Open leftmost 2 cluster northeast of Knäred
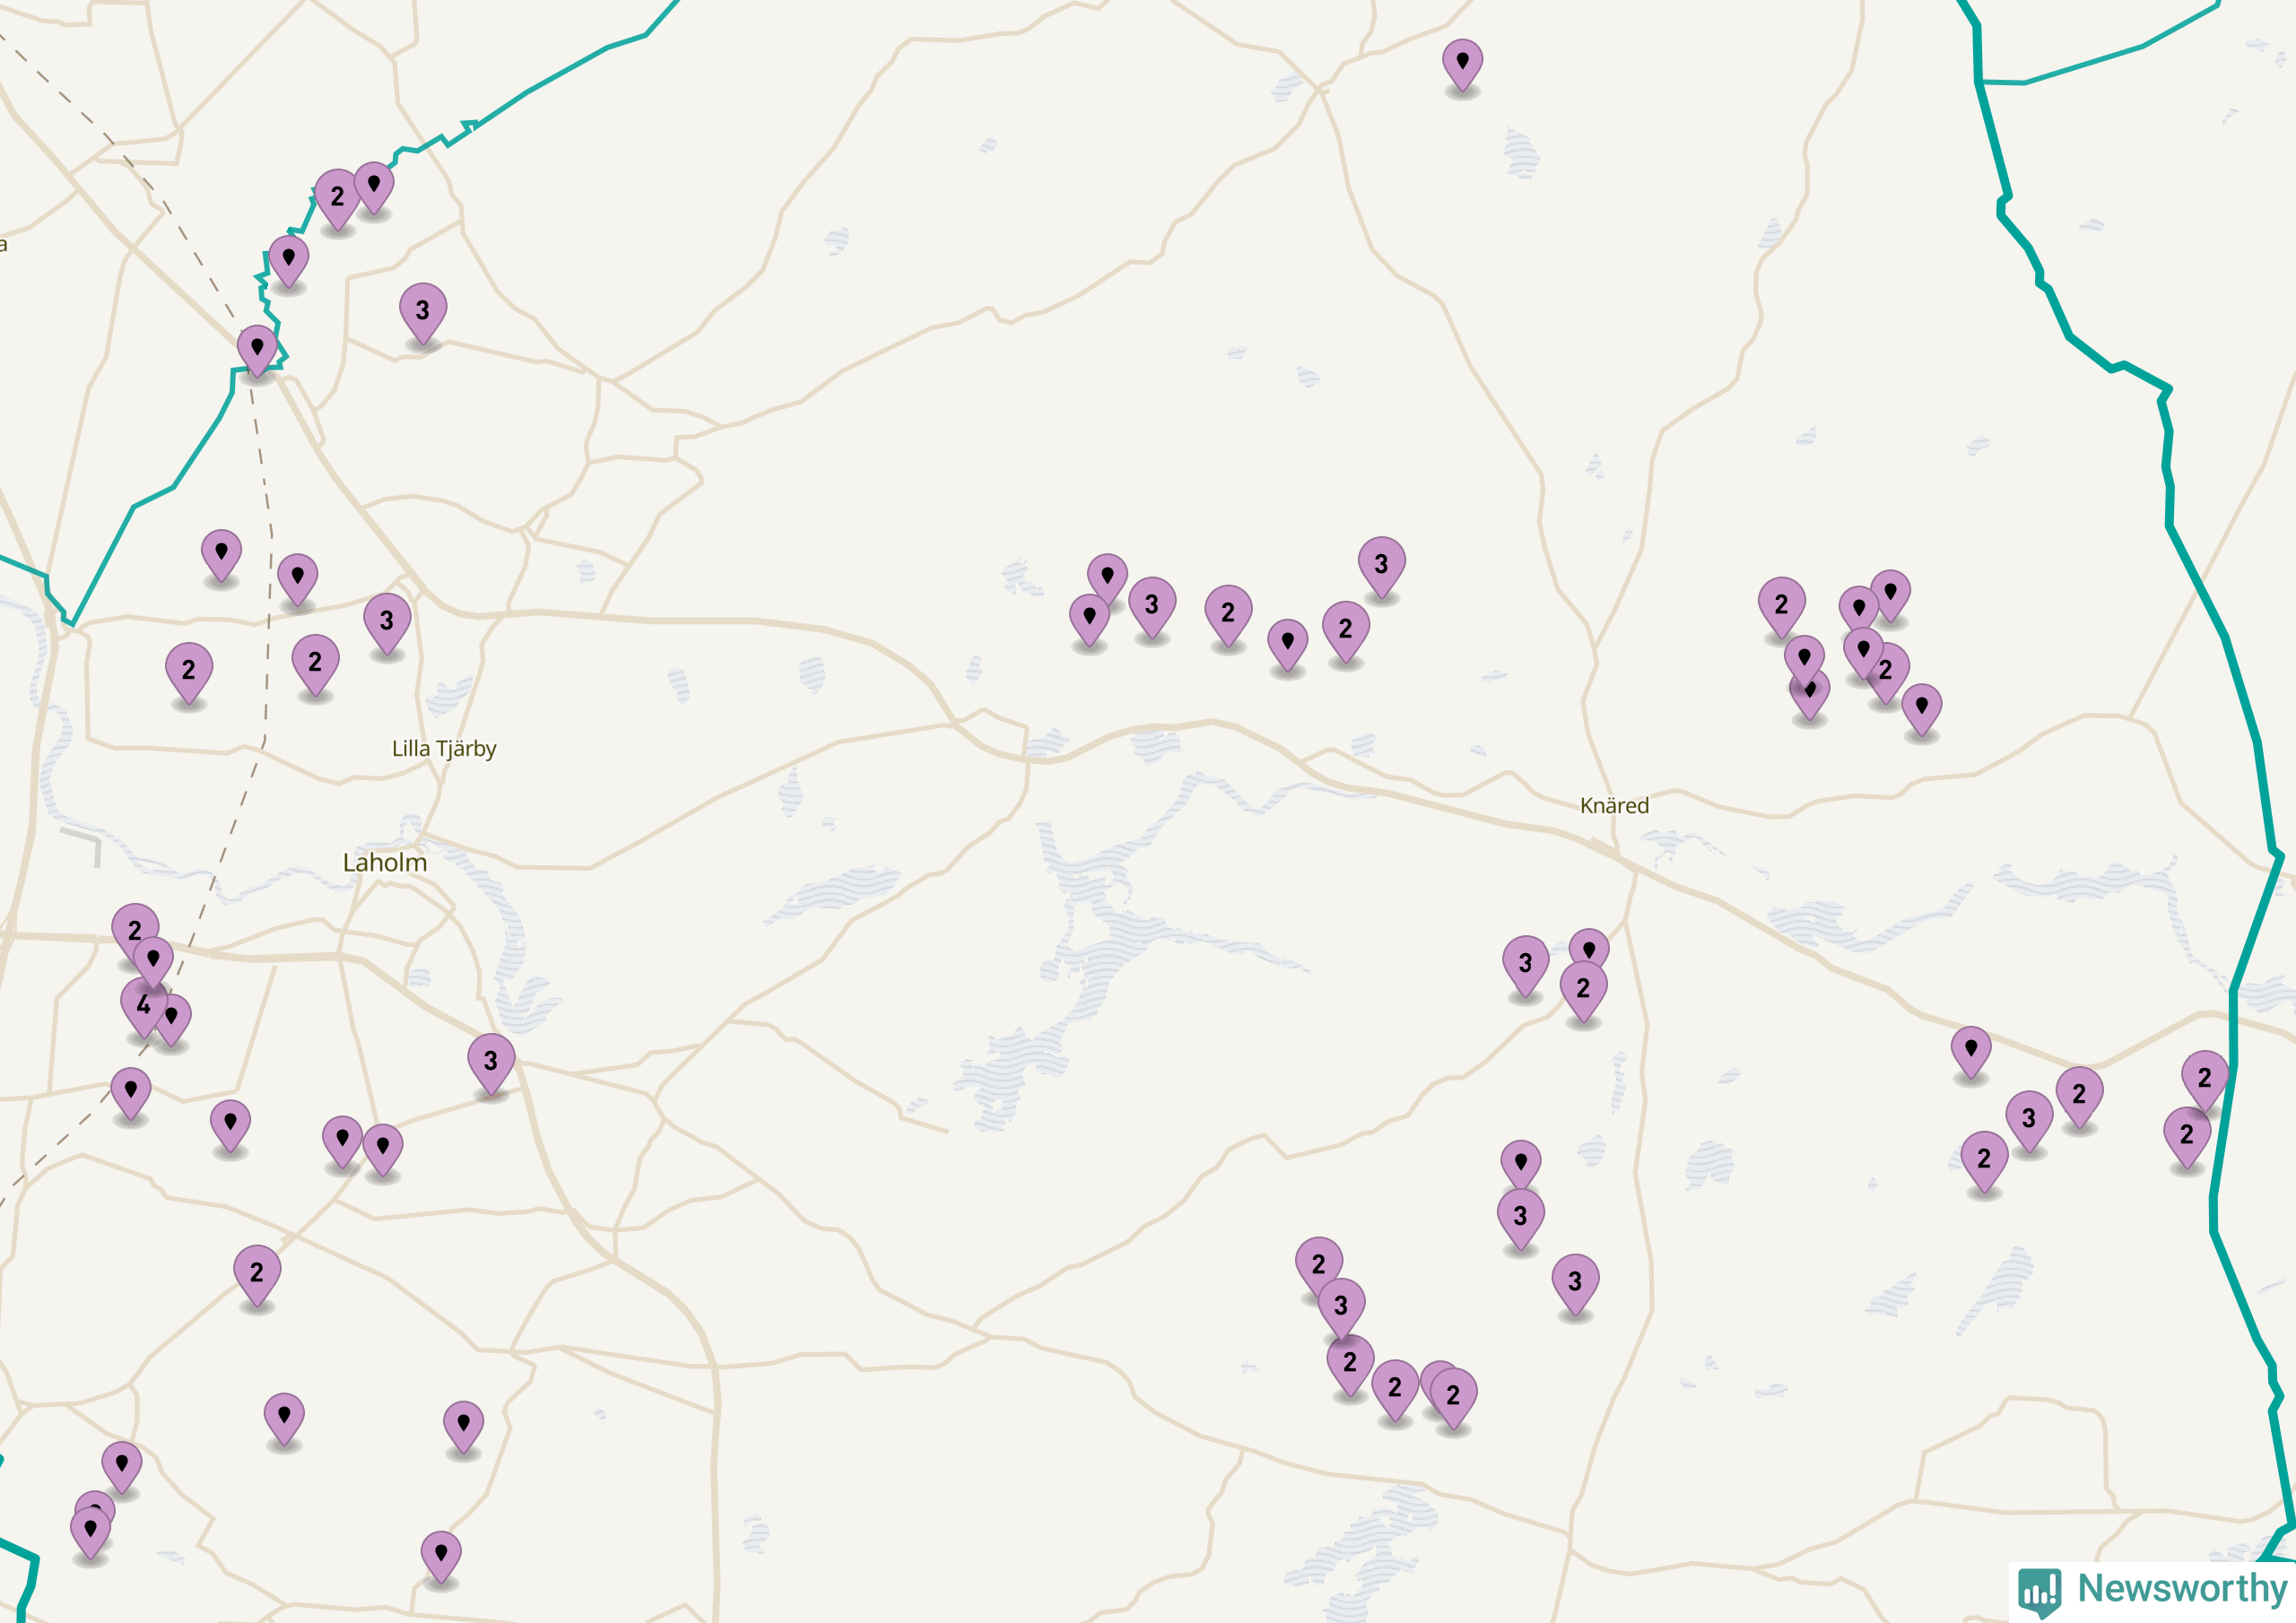The width and height of the screenshot is (2296, 1623). click(1781, 605)
